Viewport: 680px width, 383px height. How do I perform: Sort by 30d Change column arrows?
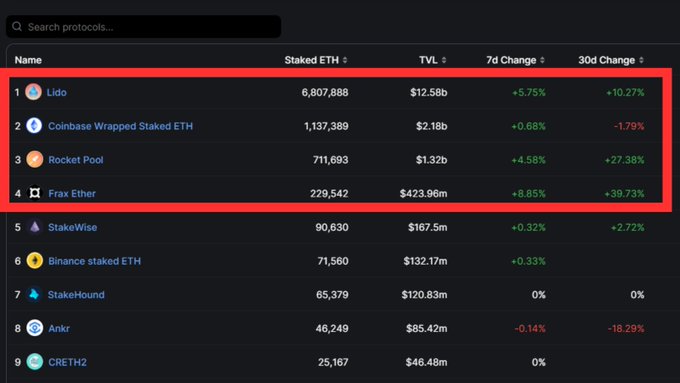click(x=641, y=60)
